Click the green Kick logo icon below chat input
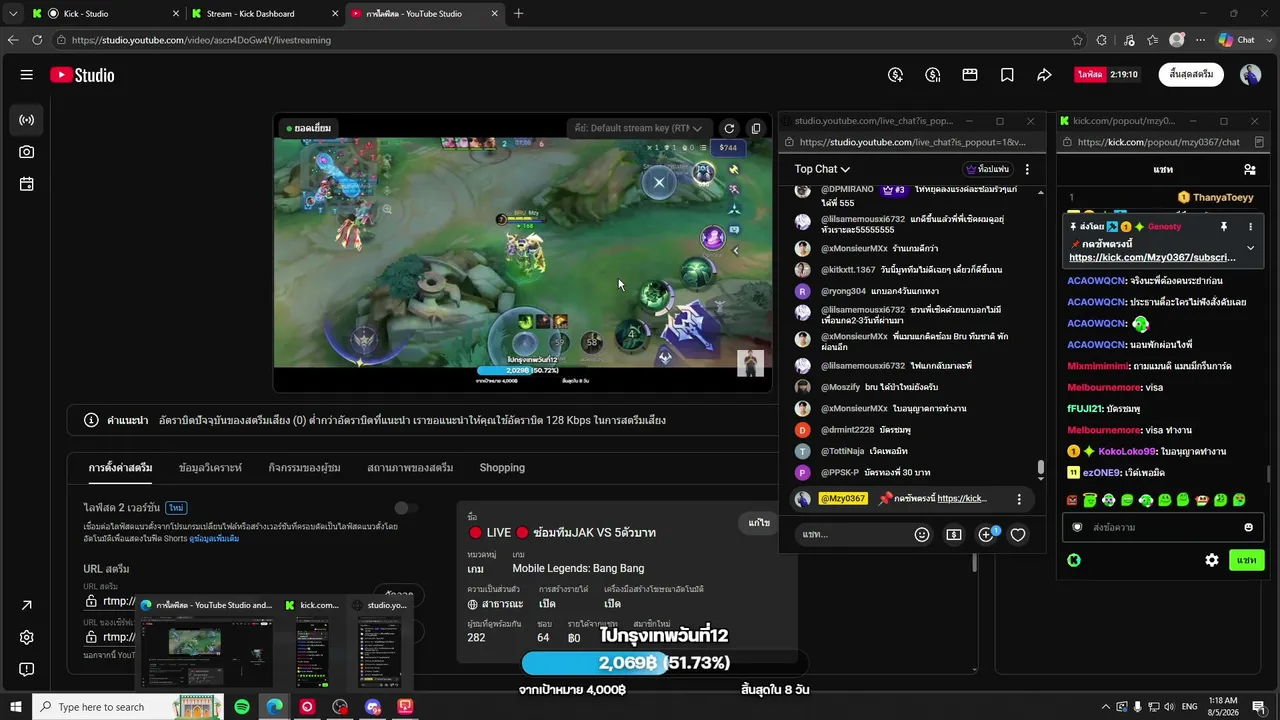 (x=1074, y=560)
